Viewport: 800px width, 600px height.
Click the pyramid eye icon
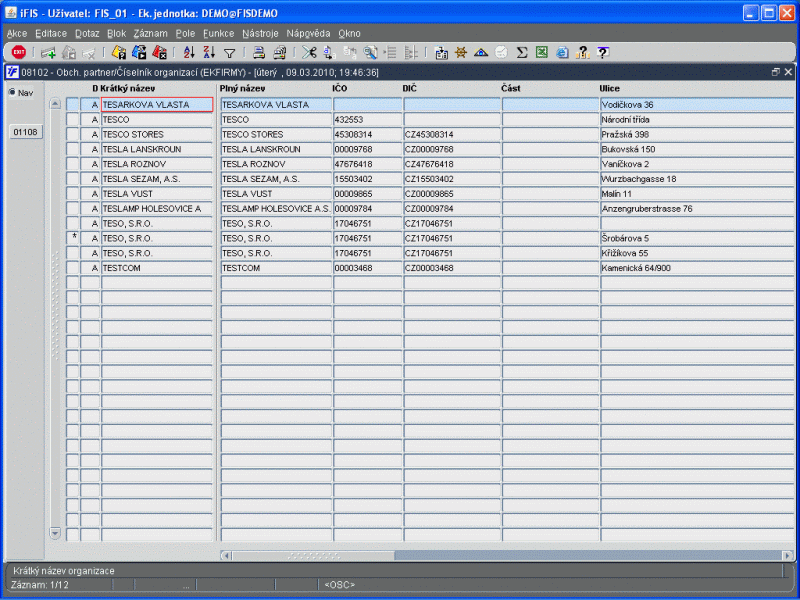coord(481,53)
